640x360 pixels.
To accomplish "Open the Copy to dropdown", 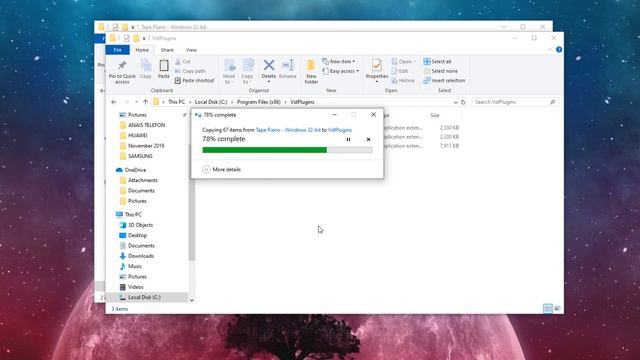I will pyautogui.click(x=247, y=71).
